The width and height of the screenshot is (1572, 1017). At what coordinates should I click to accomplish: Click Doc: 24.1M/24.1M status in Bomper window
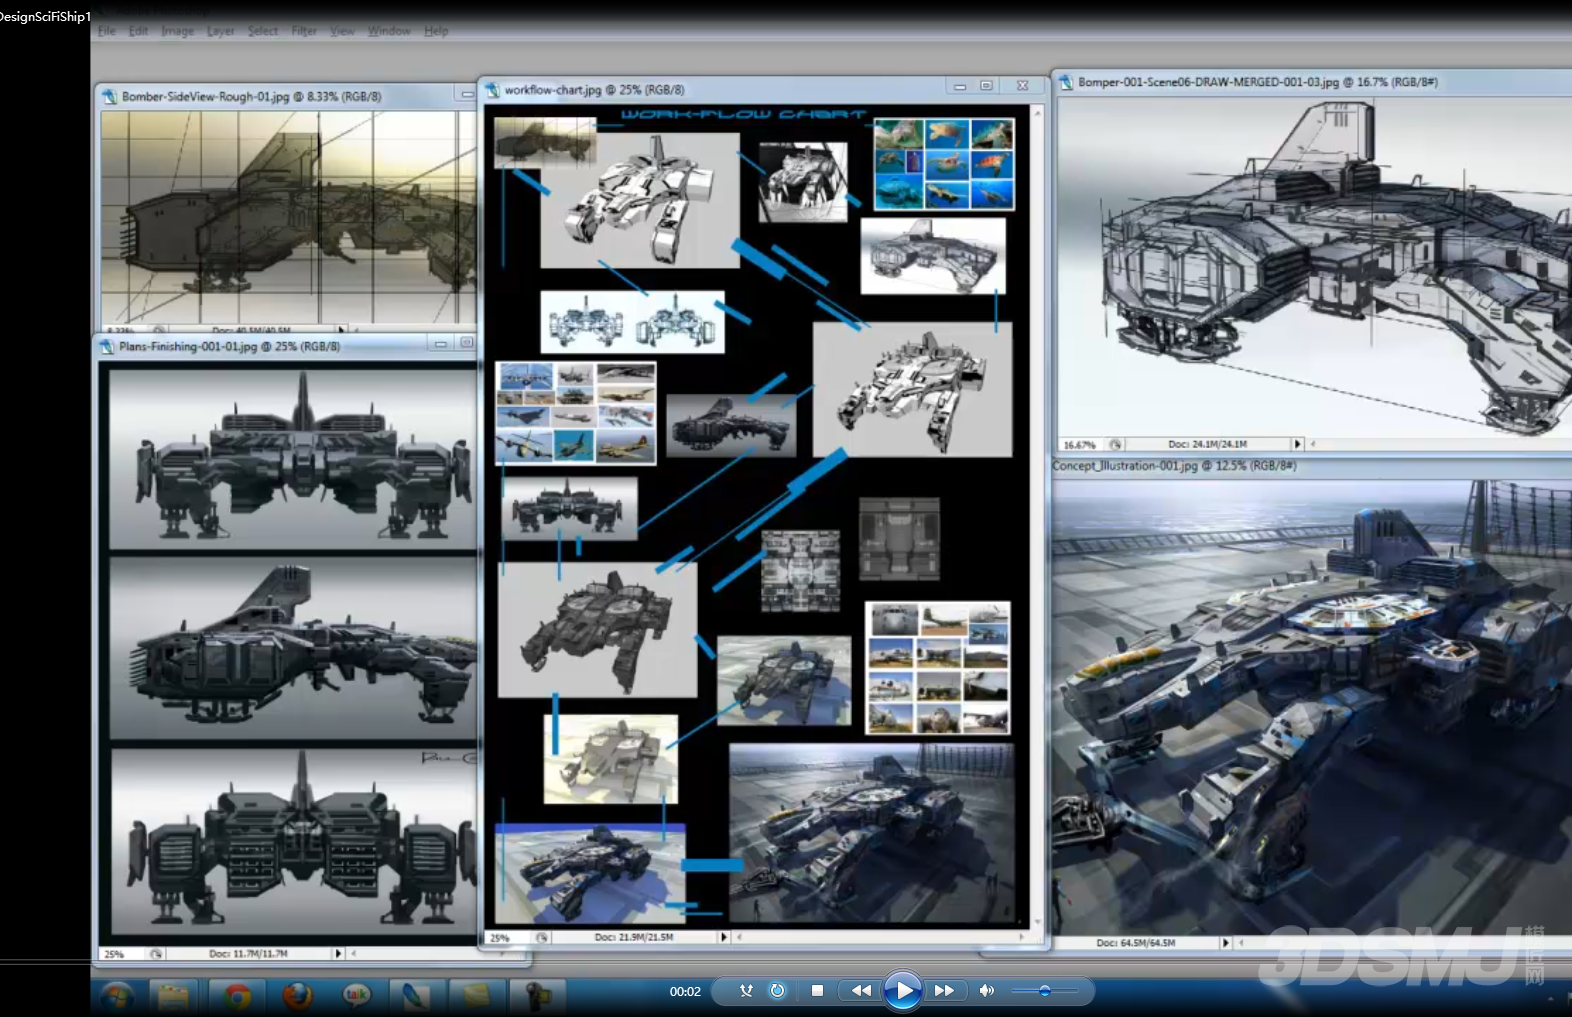[x=1208, y=444]
